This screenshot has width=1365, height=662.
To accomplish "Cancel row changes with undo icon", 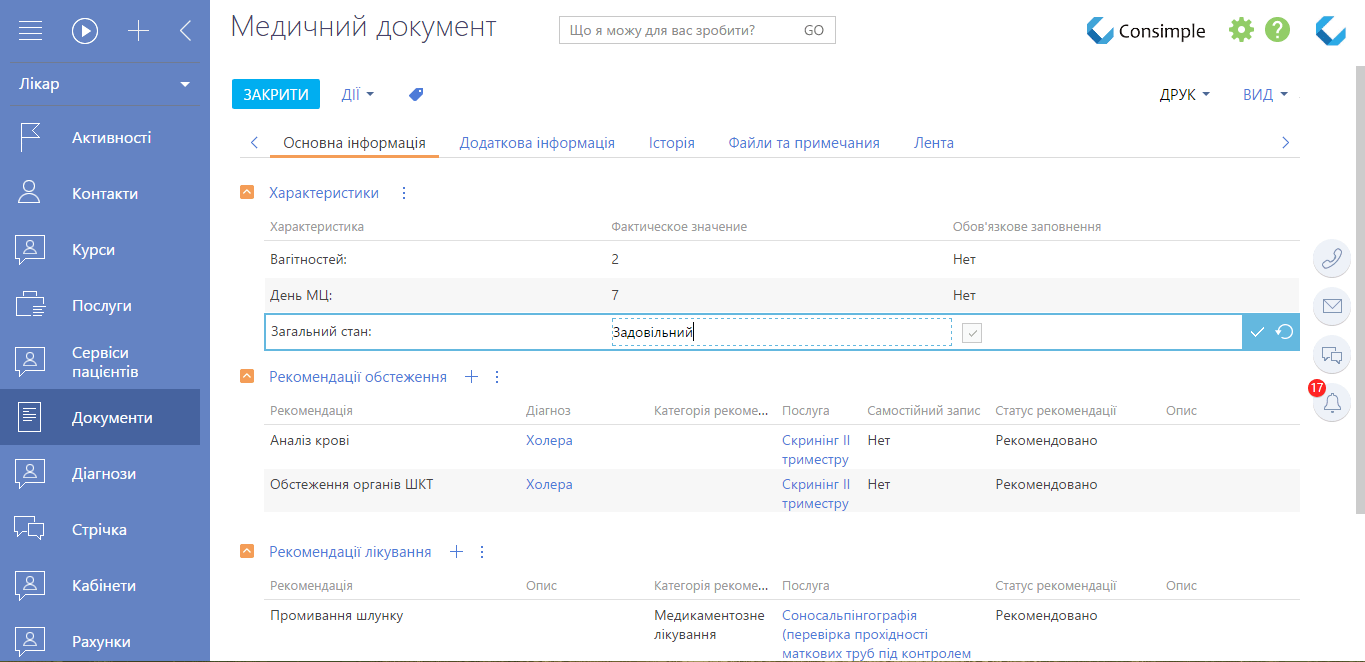I will [1285, 332].
